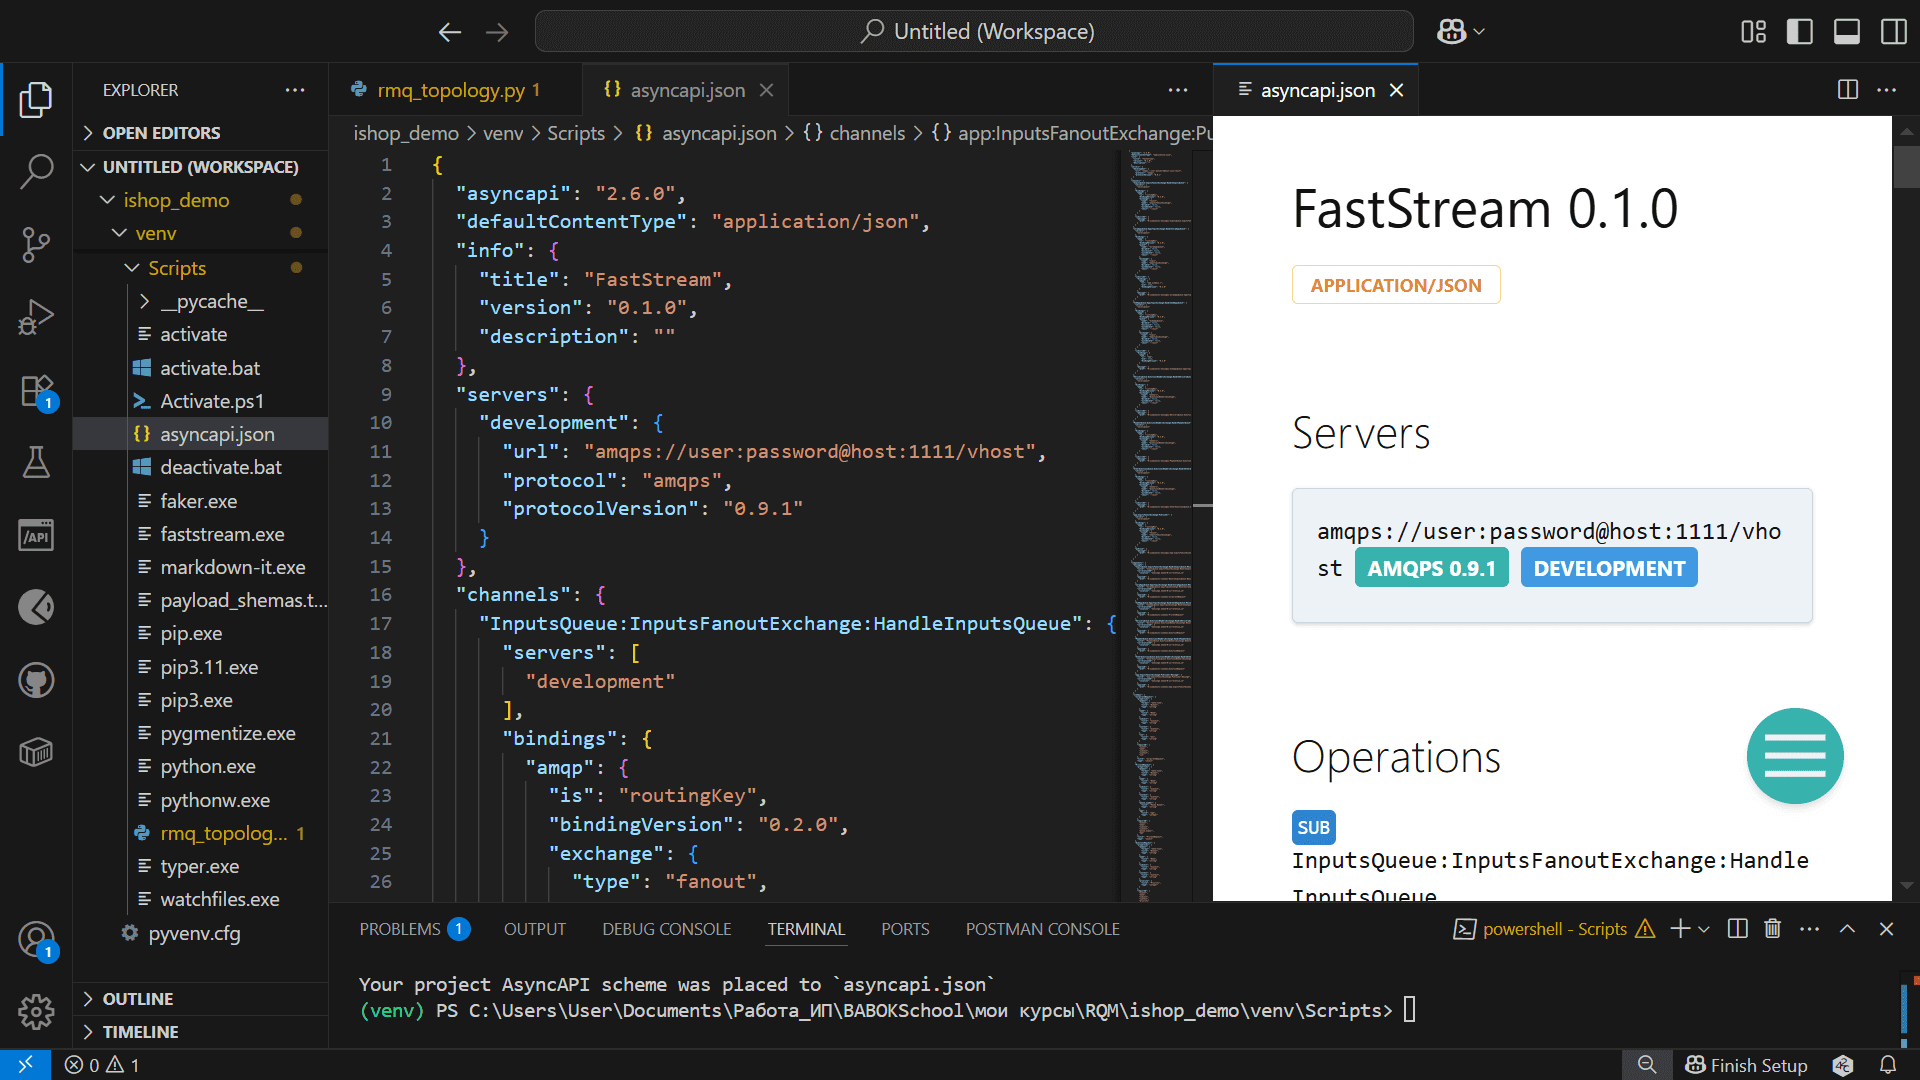Go back with the left arrow
The width and height of the screenshot is (1920, 1080).
click(x=450, y=32)
